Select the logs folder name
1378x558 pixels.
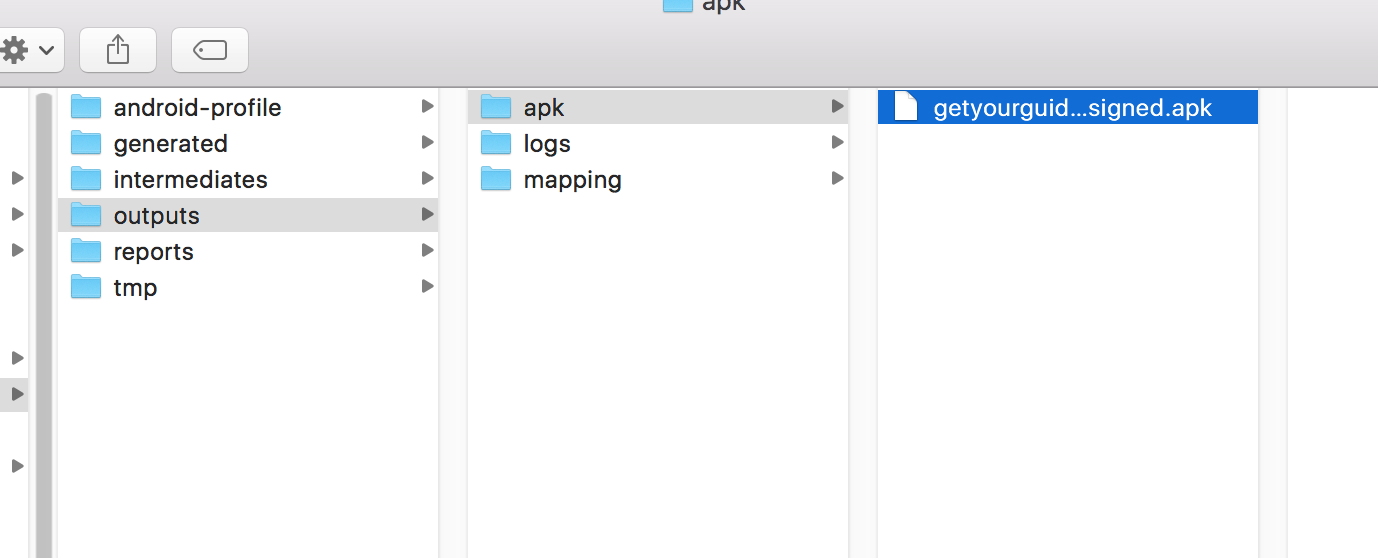click(547, 144)
